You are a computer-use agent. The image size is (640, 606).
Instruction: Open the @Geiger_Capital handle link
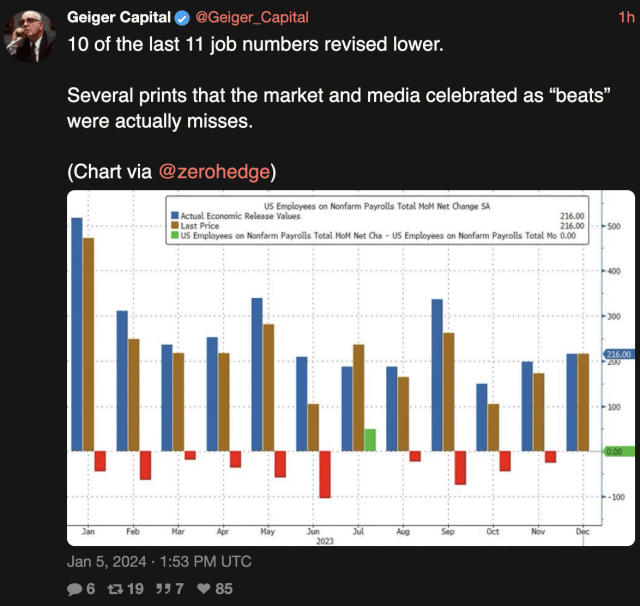(x=252, y=18)
